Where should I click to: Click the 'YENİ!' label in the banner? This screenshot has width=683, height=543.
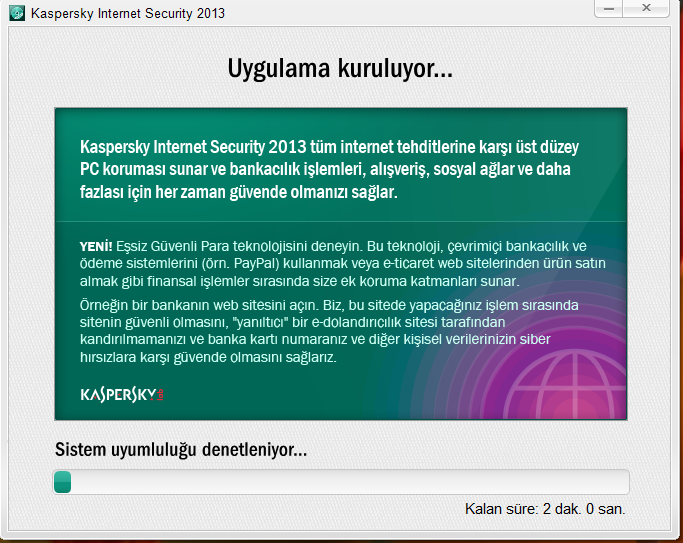tap(96, 246)
